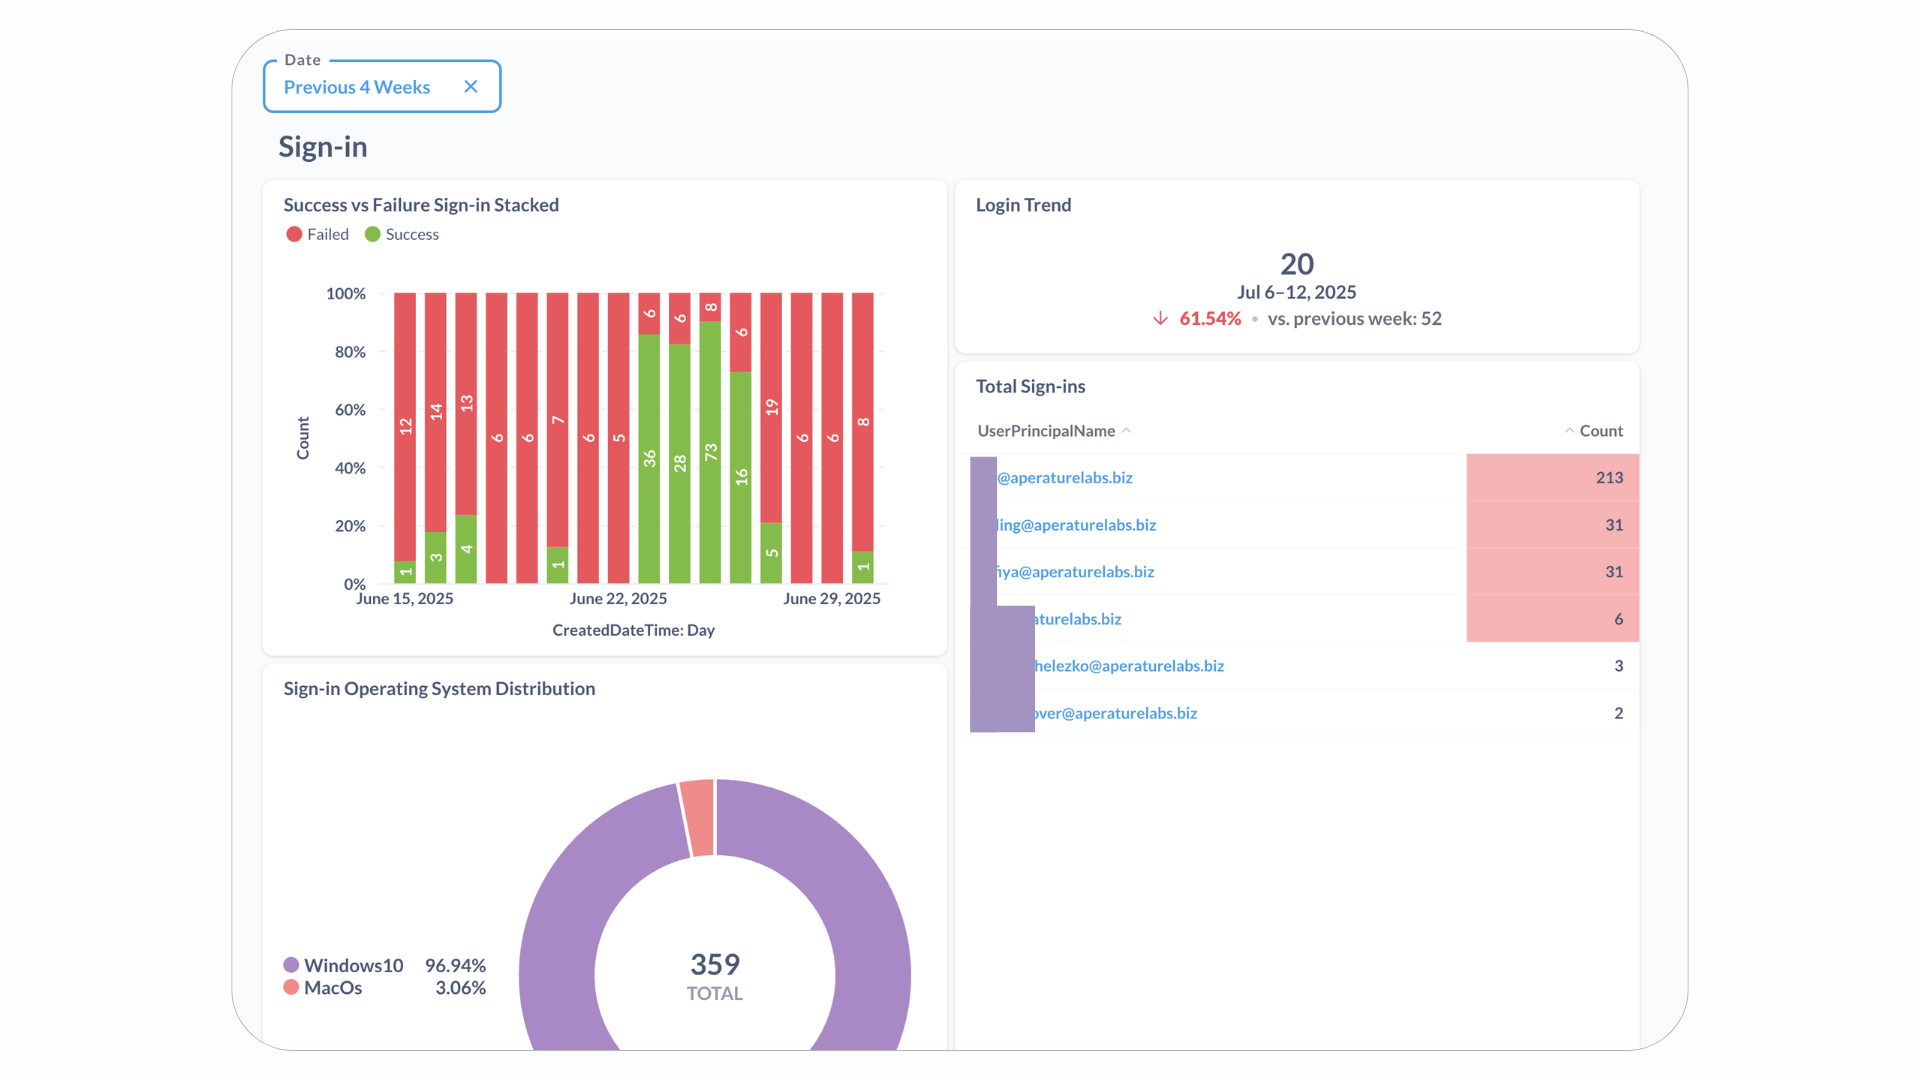The image size is (1920, 1080).
Task: Click the June 22, 2025 axis label
Action: point(618,598)
